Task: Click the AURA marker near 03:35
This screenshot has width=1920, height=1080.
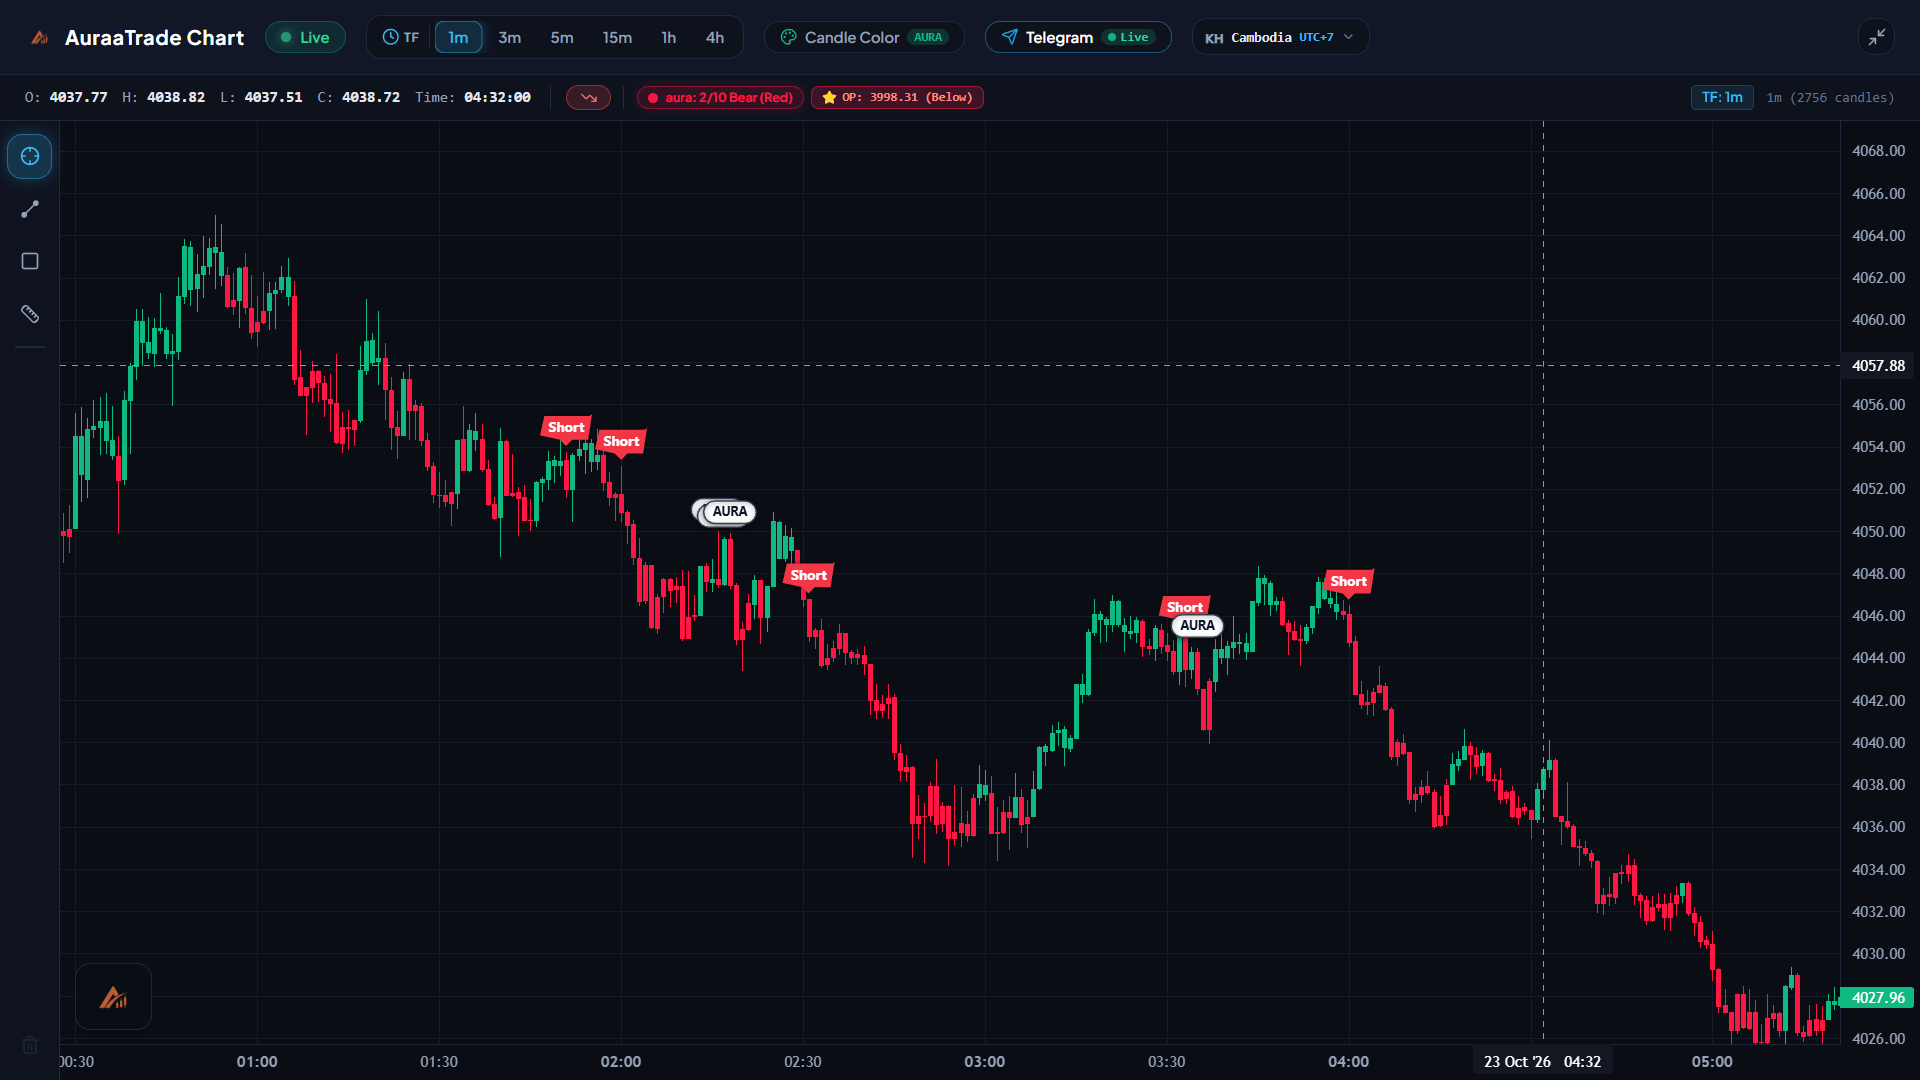Action: coord(1197,626)
